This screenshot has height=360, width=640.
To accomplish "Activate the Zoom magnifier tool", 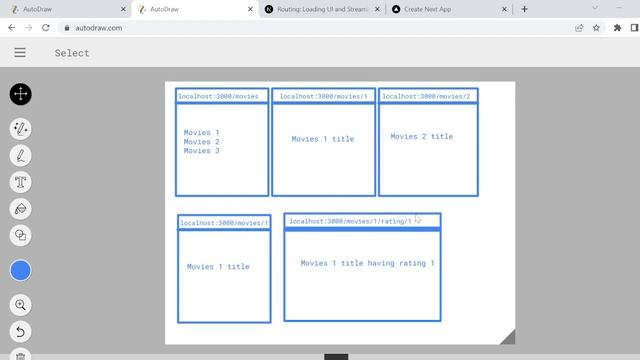I will pos(20,305).
